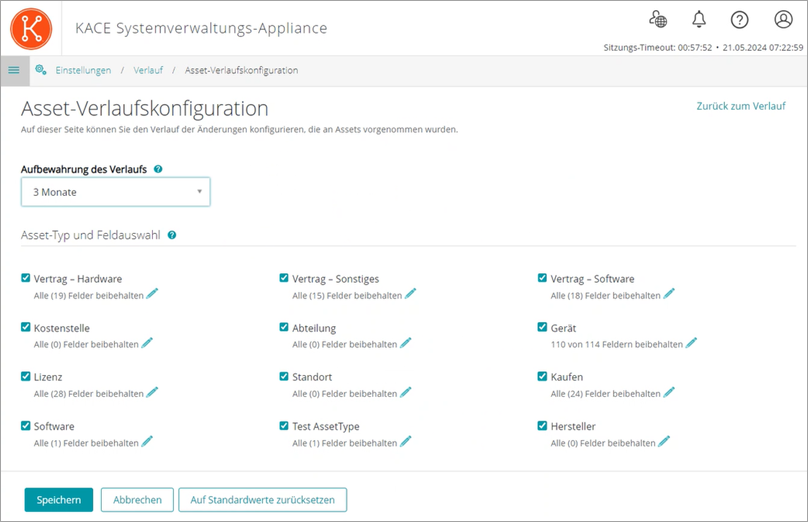Follow the Zurück zum Verlauf link
This screenshot has height=522, width=808.
point(740,106)
